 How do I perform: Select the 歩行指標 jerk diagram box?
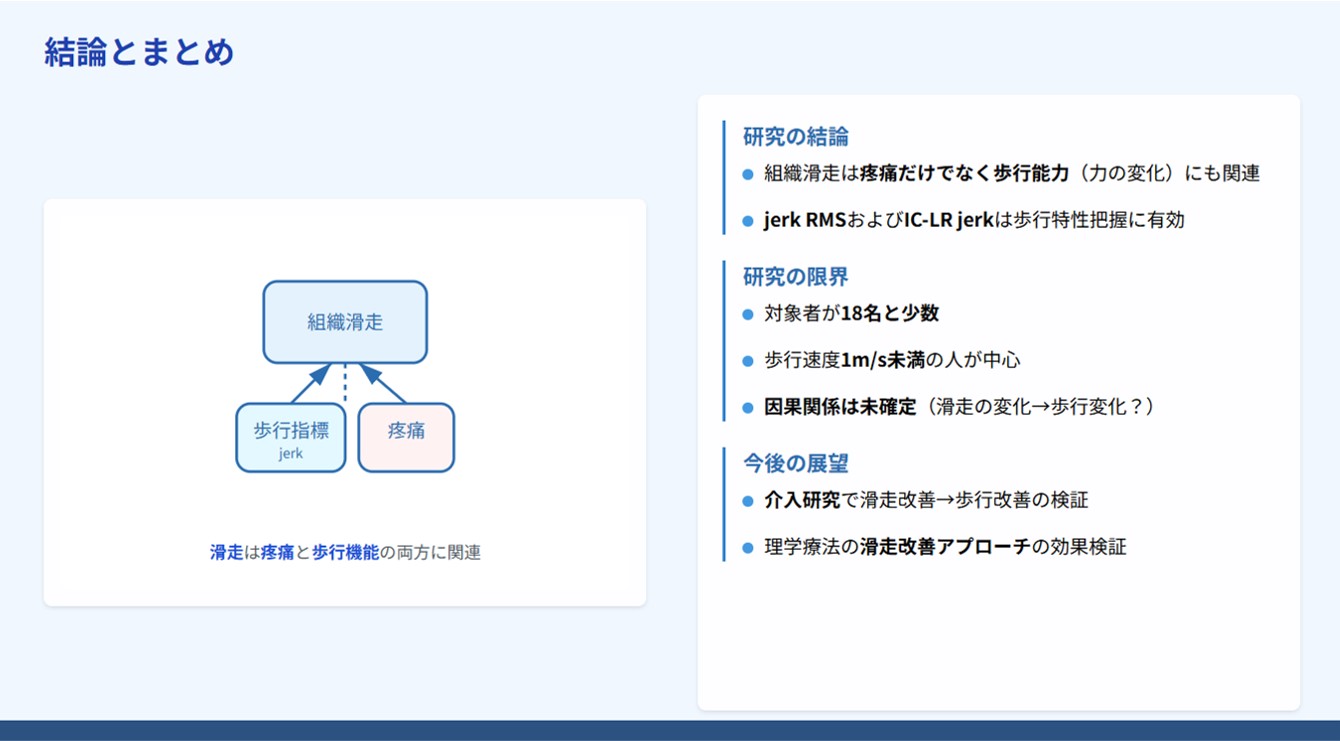pyautogui.click(x=291, y=437)
